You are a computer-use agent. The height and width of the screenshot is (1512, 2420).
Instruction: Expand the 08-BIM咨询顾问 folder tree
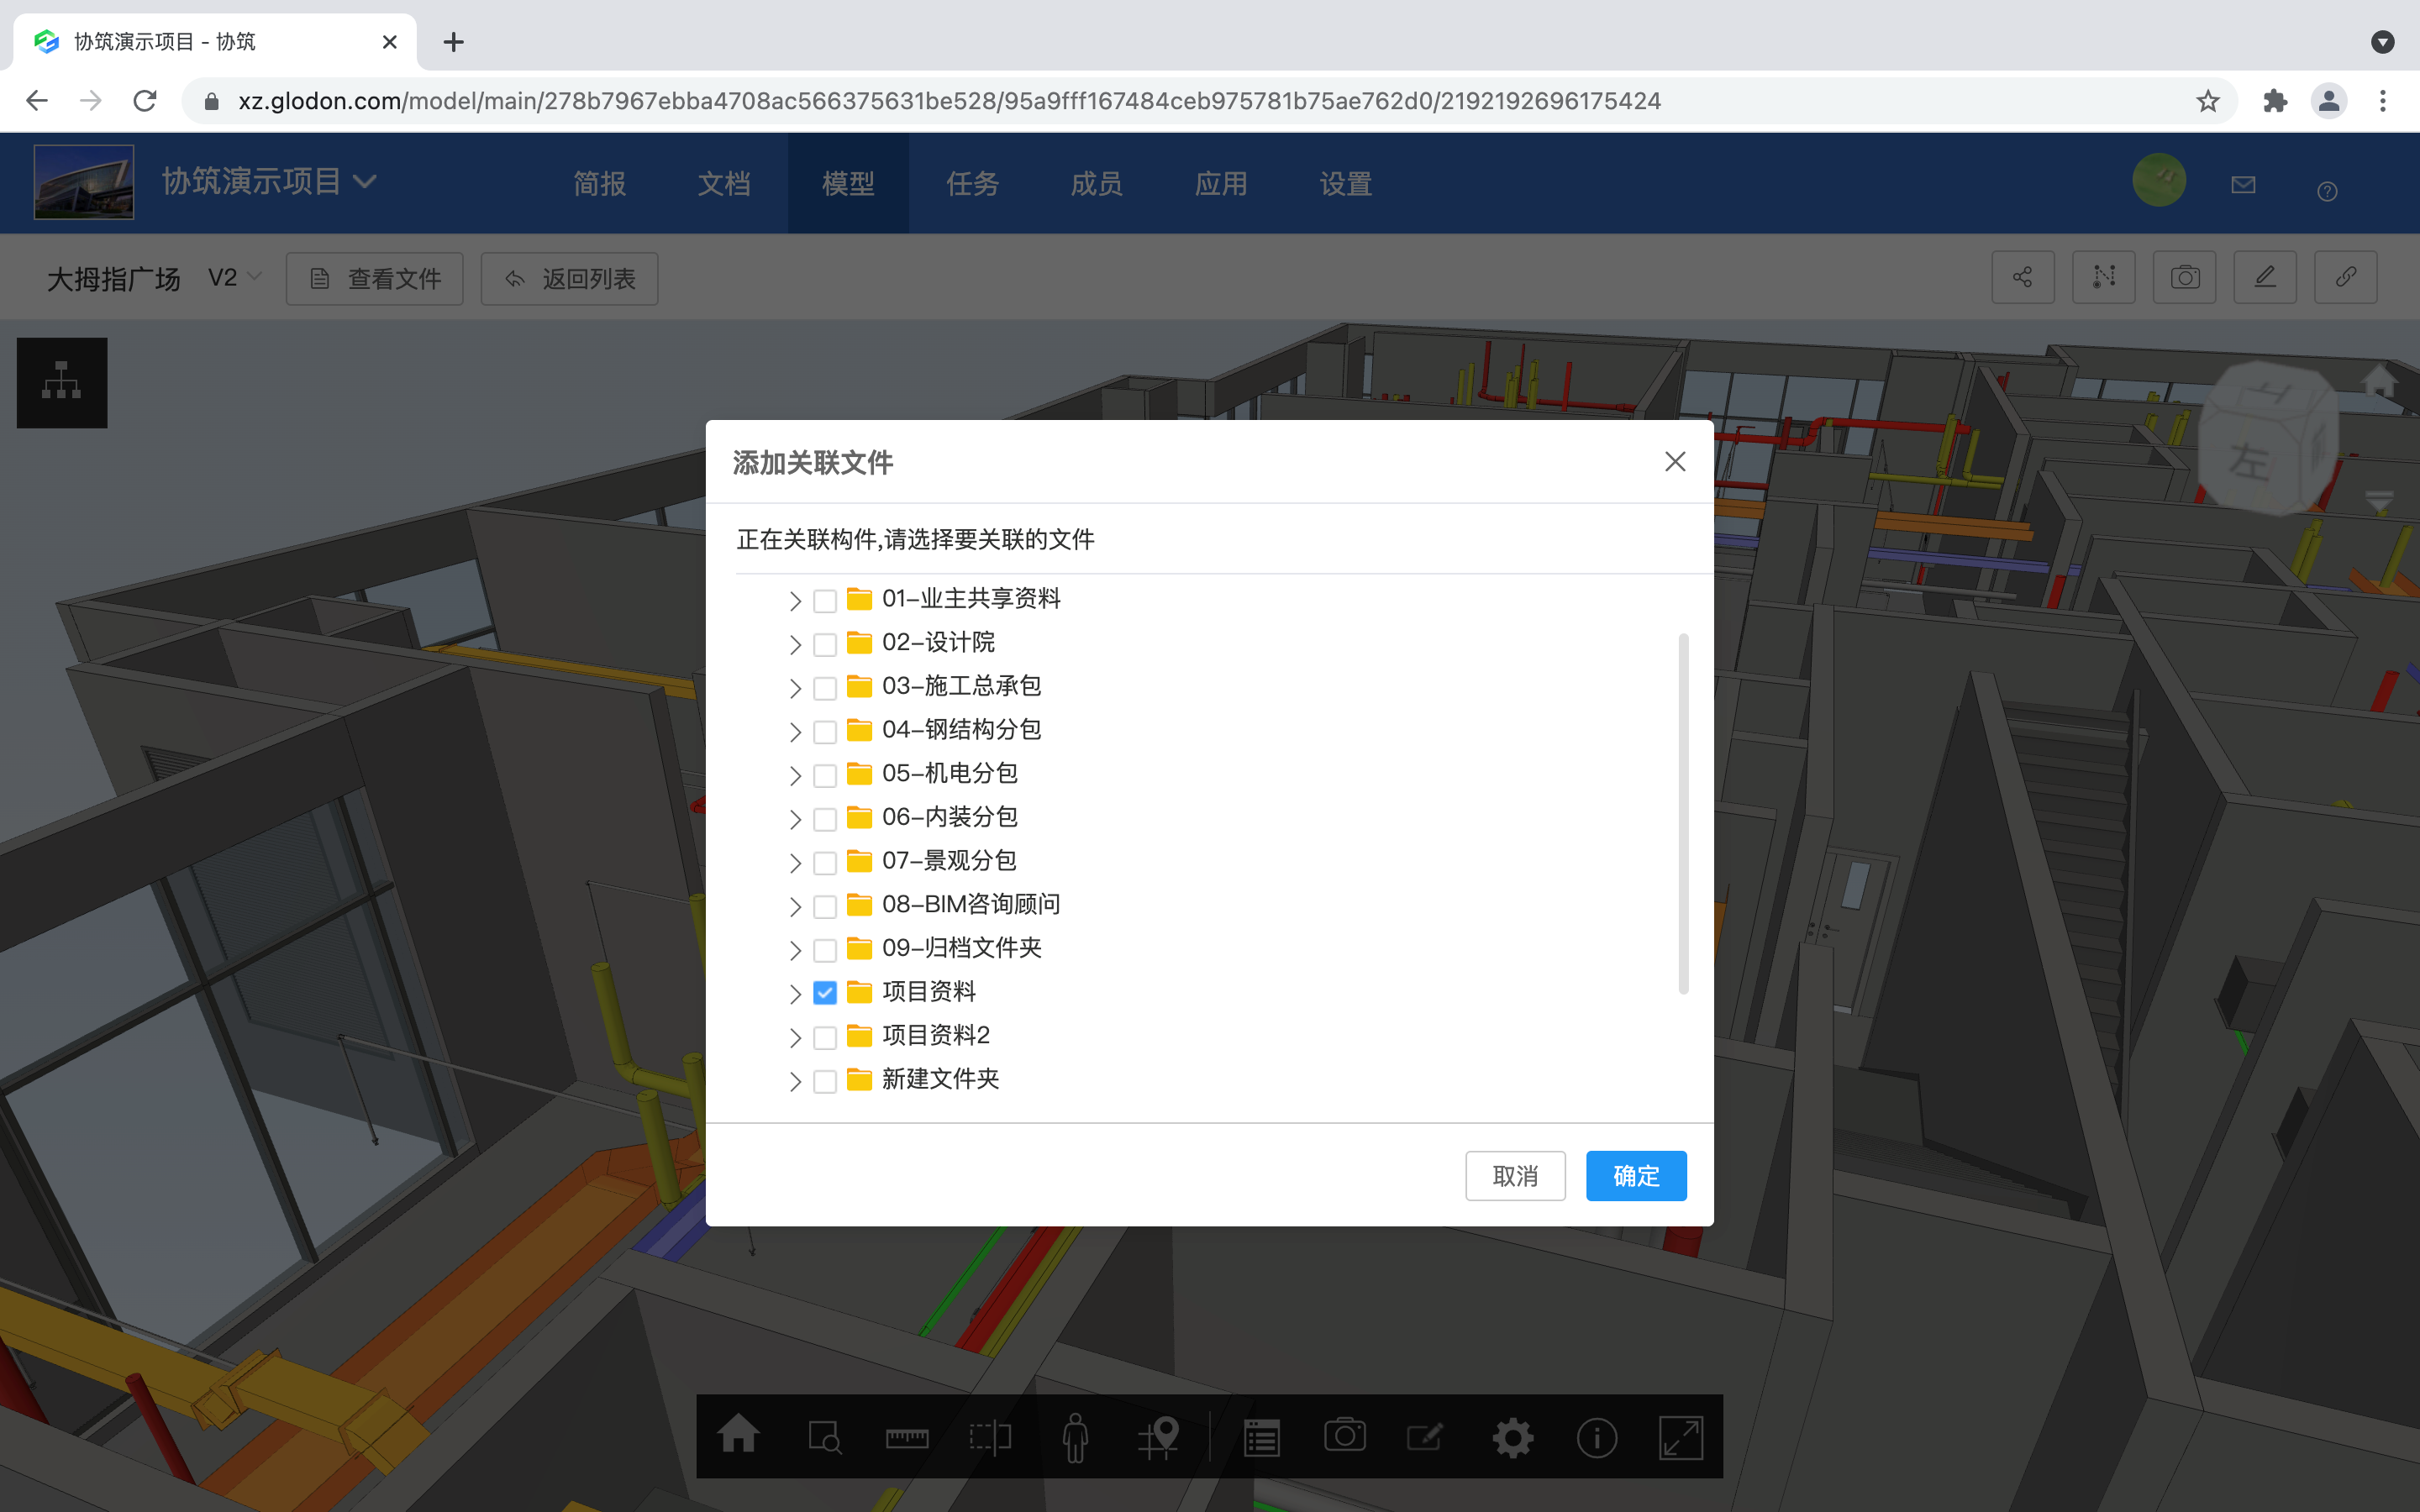point(795,906)
